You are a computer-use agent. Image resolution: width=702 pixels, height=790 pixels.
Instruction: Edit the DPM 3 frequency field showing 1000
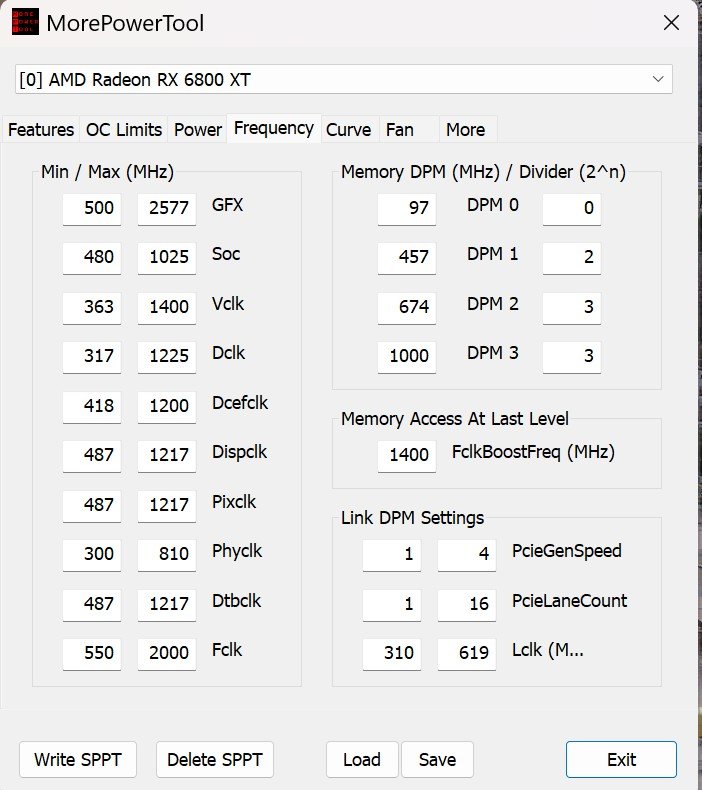point(407,357)
